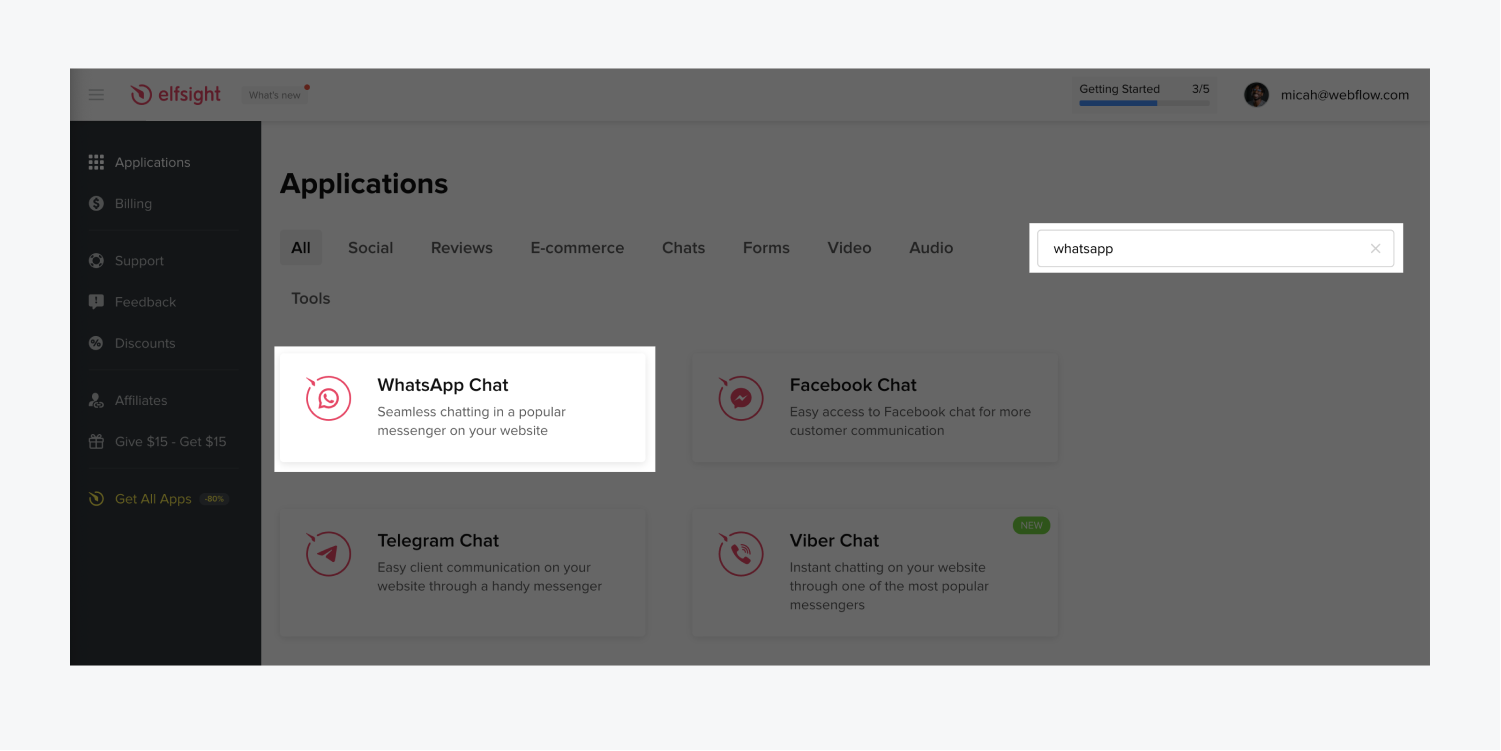Open the micah@webflow.com user avatar

coord(1256,95)
